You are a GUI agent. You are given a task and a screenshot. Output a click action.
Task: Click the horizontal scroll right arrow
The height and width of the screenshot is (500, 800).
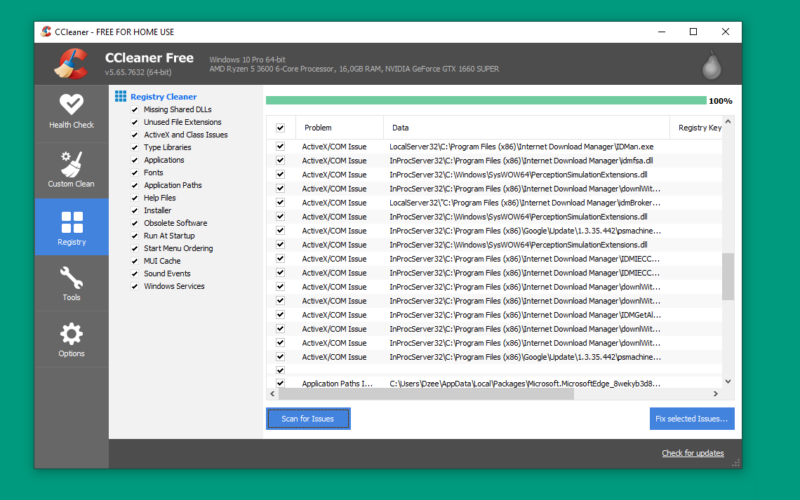click(715, 394)
